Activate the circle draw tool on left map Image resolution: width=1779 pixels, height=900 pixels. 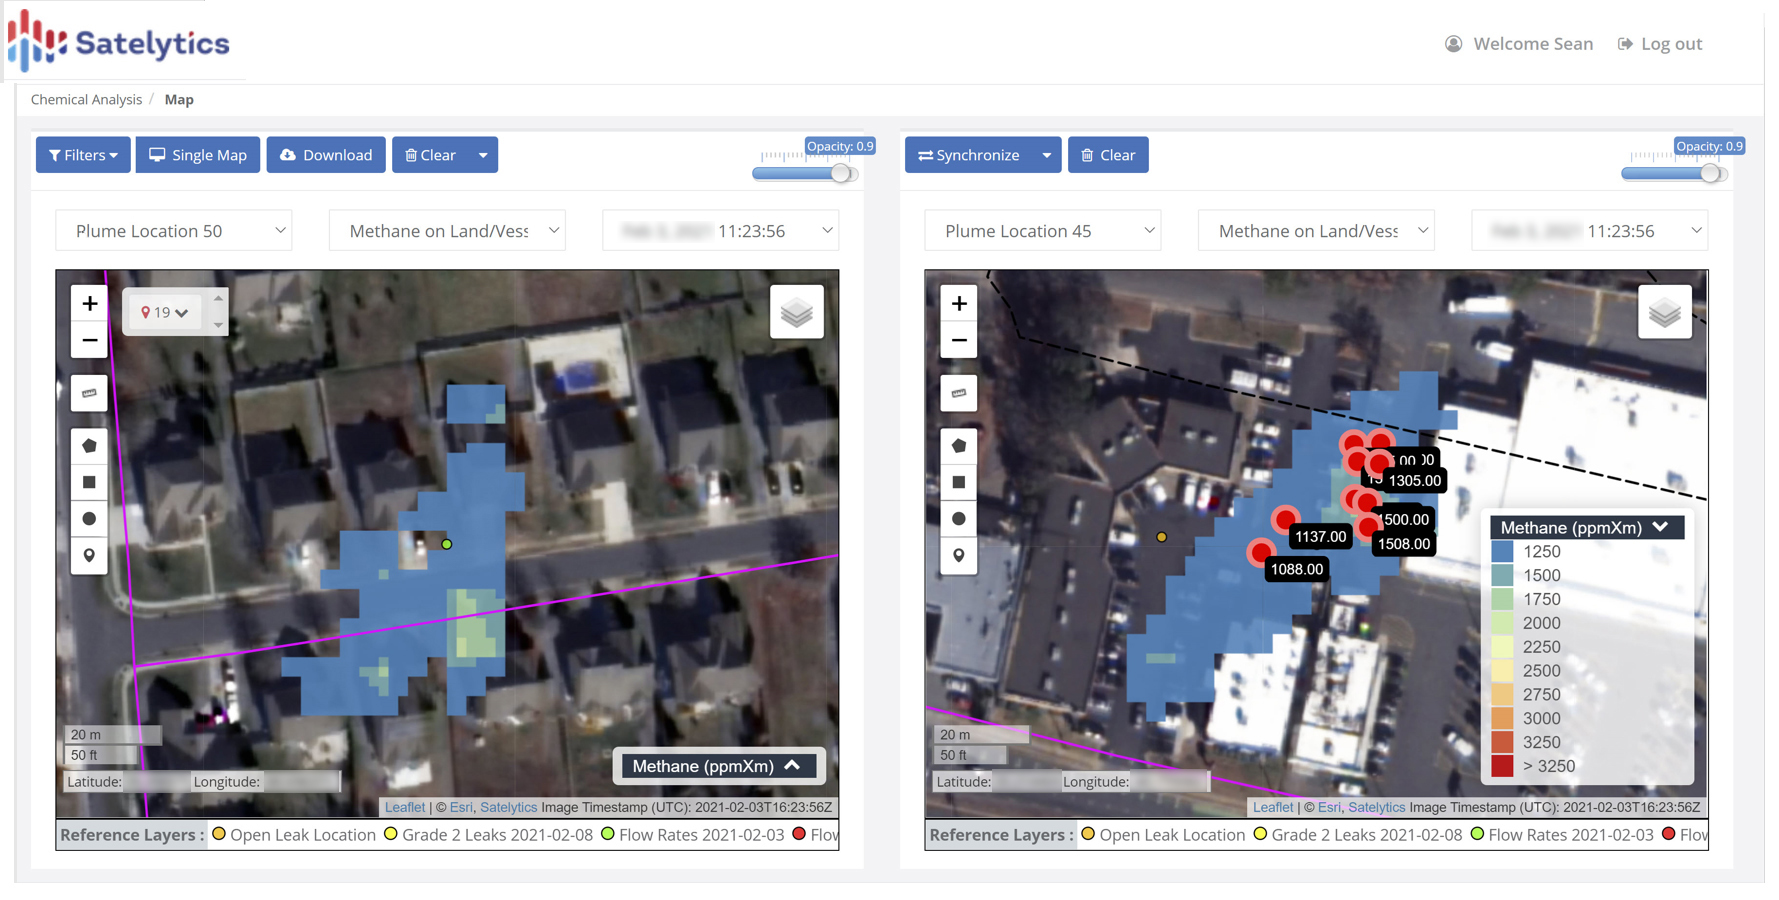pyautogui.click(x=89, y=519)
